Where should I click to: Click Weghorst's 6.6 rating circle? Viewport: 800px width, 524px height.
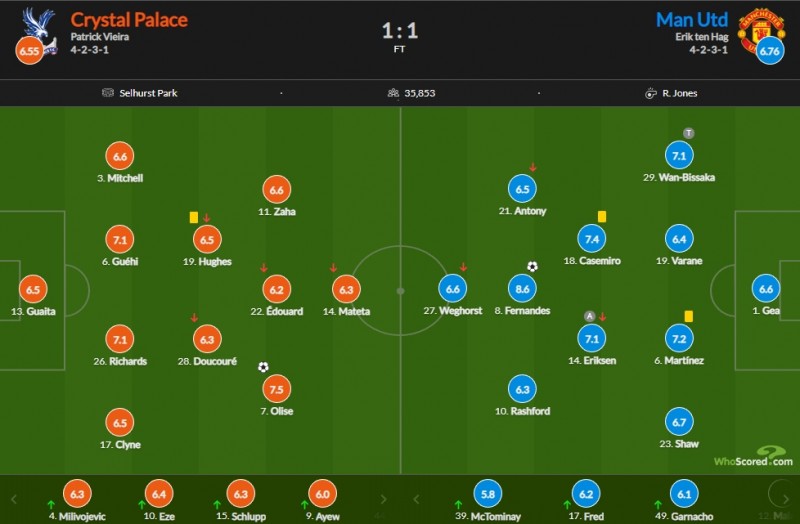click(x=453, y=289)
